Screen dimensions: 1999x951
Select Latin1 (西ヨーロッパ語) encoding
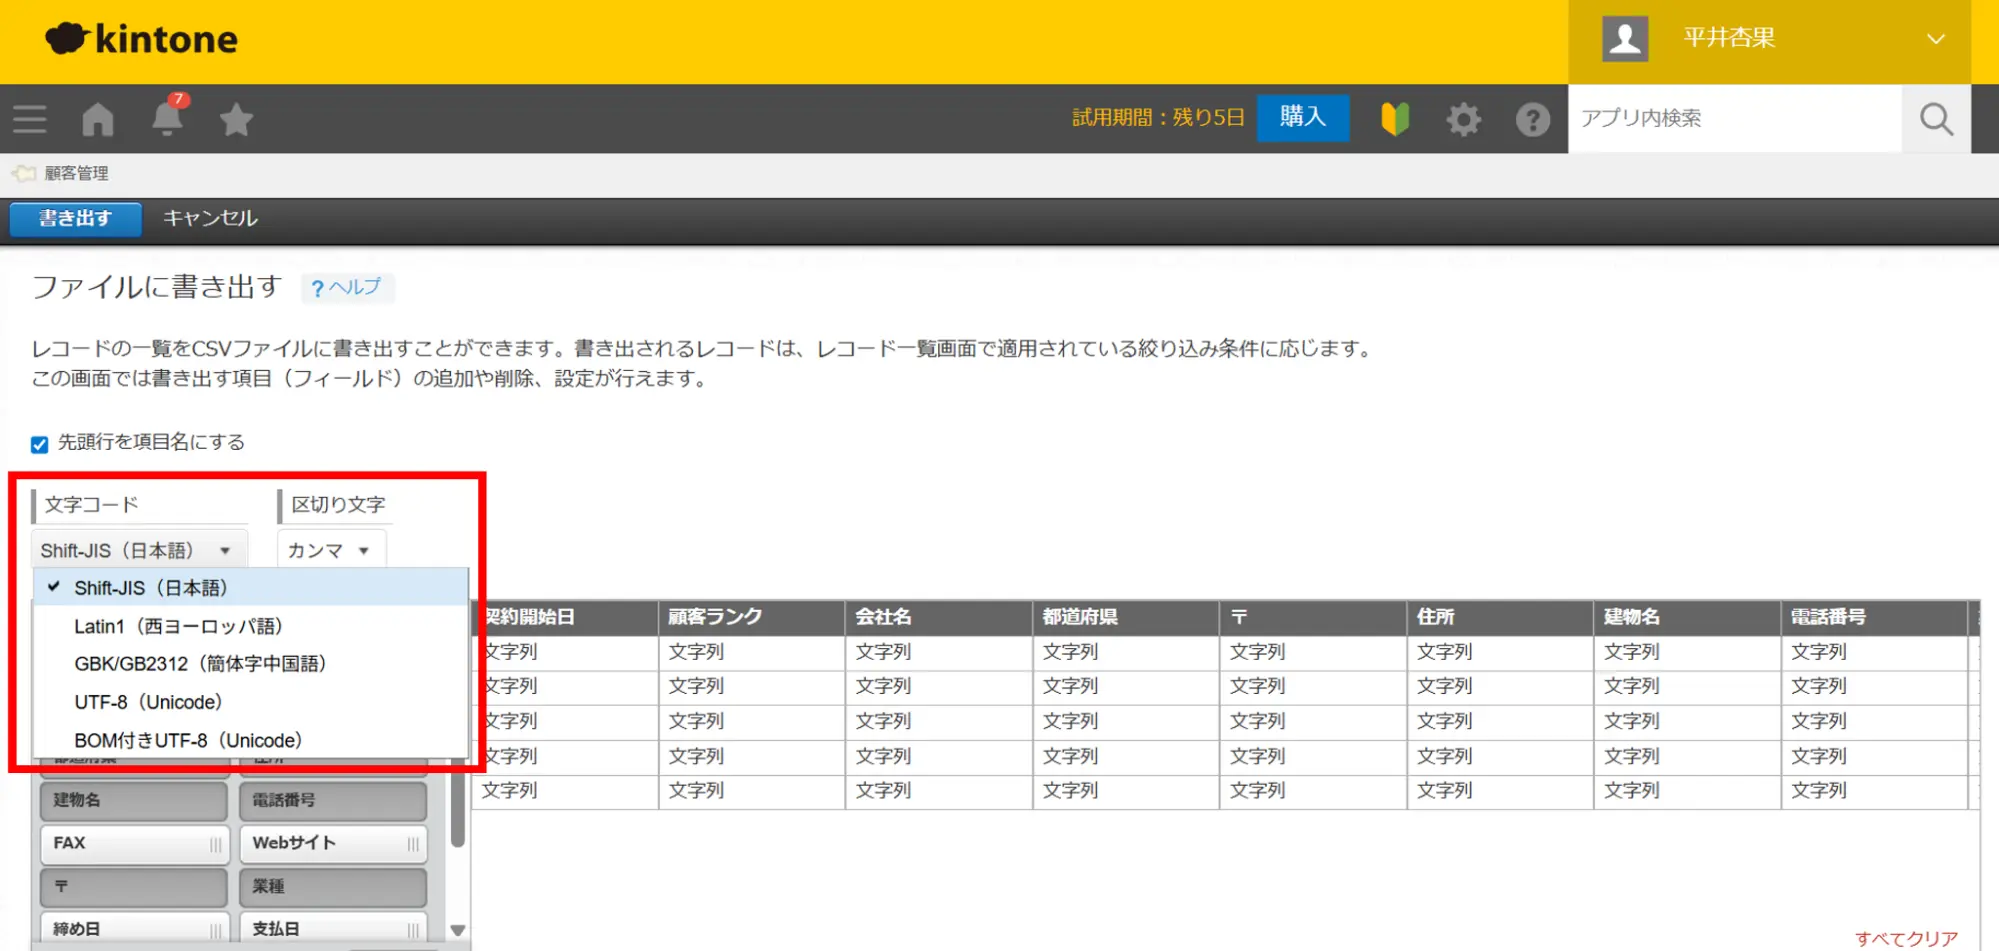pos(178,626)
